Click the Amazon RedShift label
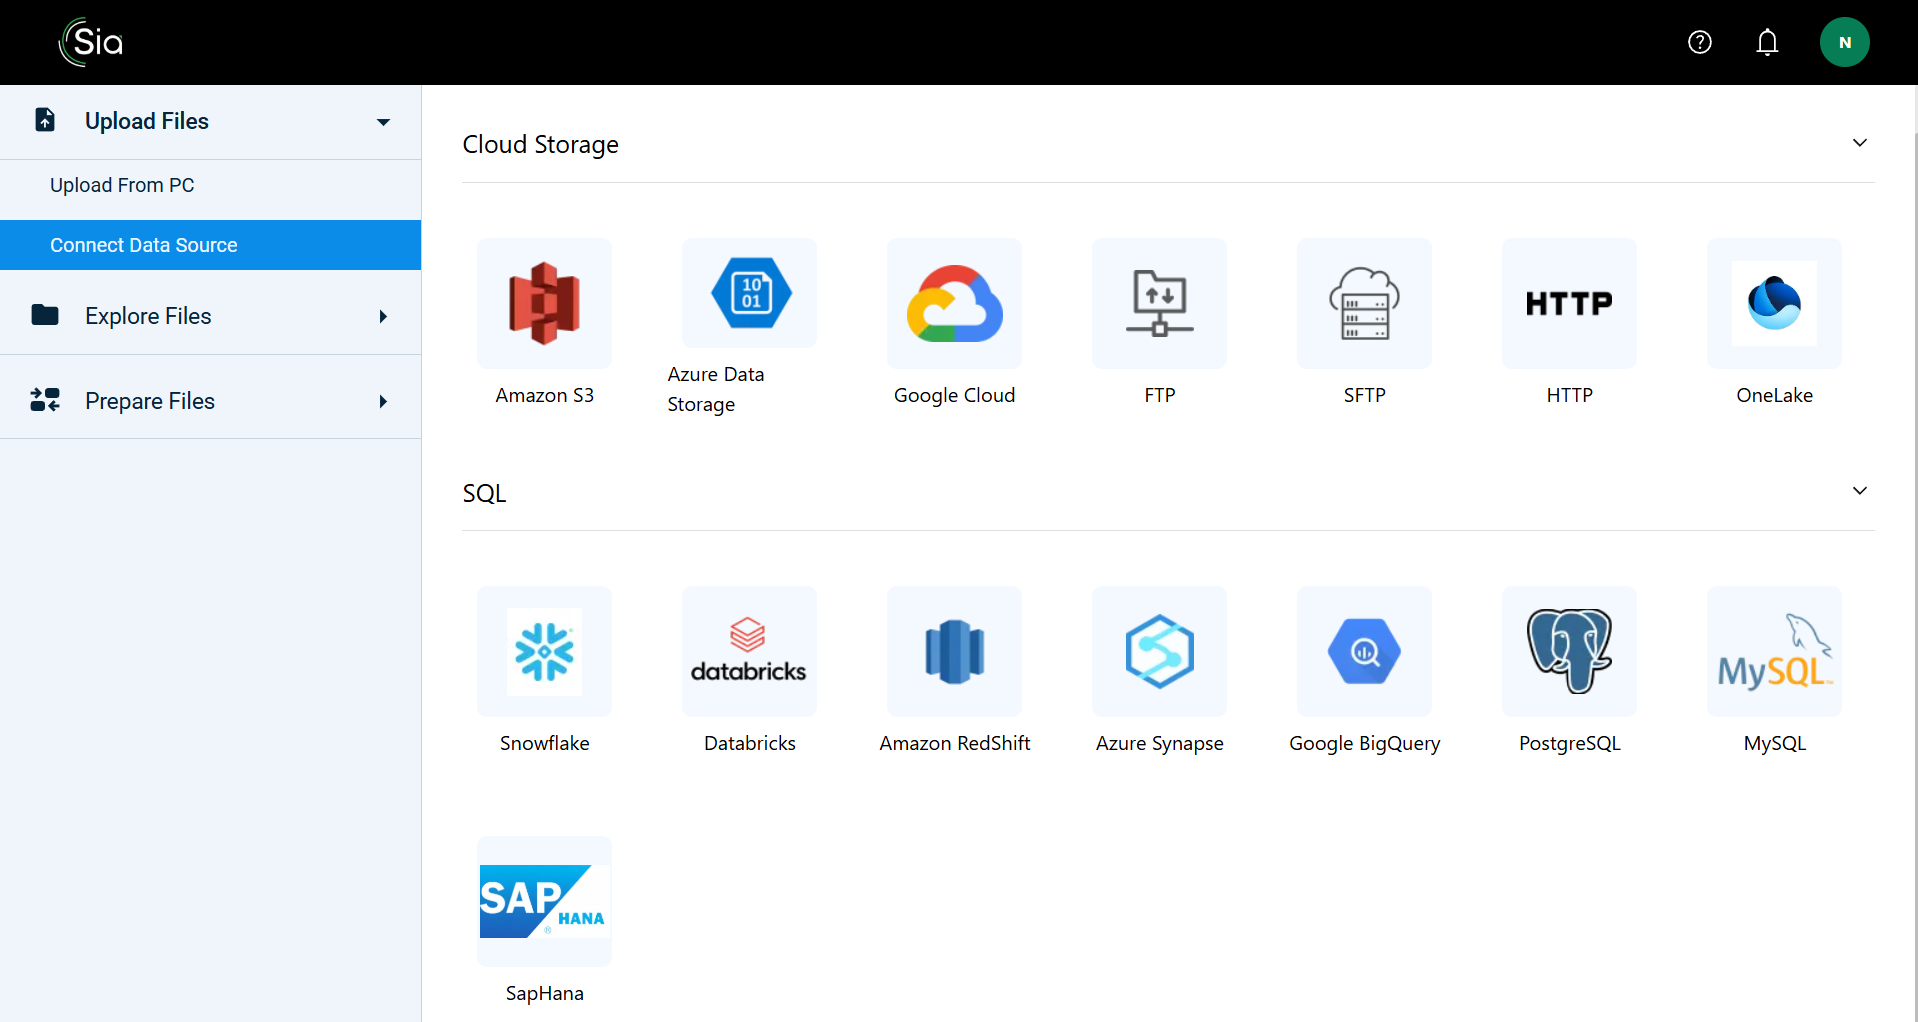The height and width of the screenshot is (1022, 1918). click(954, 743)
